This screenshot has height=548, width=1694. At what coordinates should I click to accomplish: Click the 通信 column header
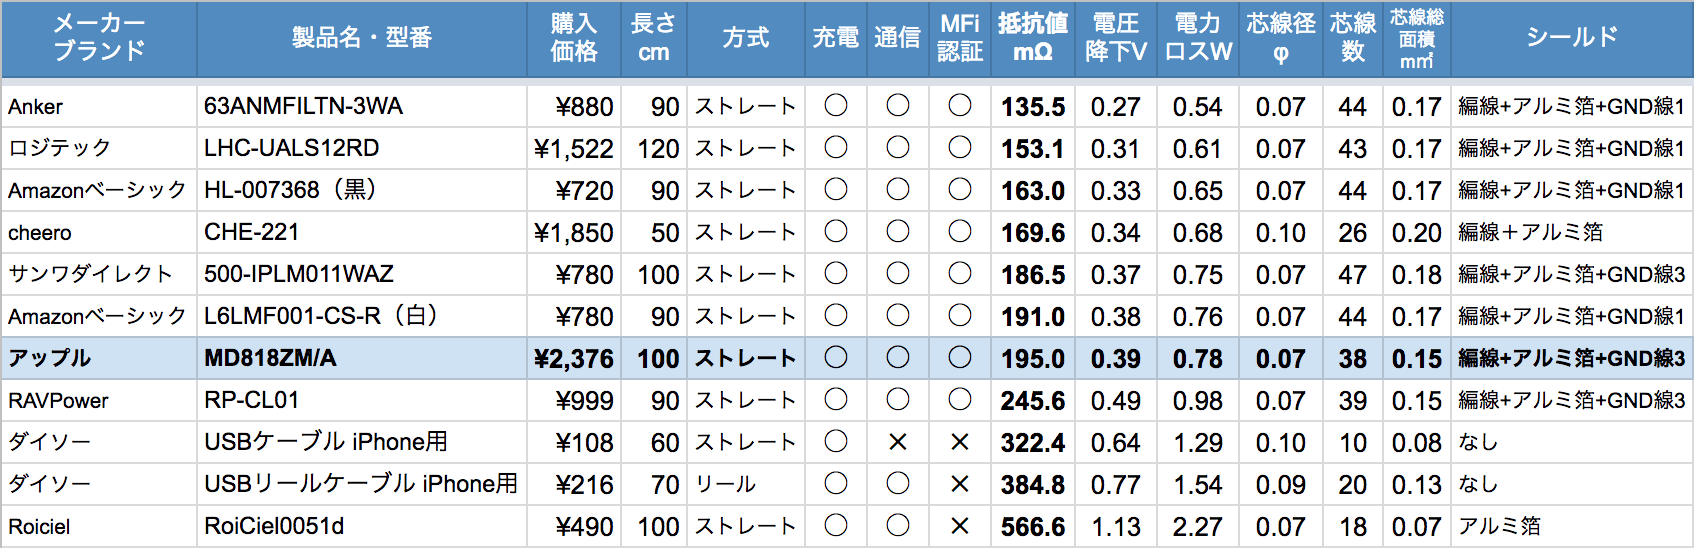(898, 38)
